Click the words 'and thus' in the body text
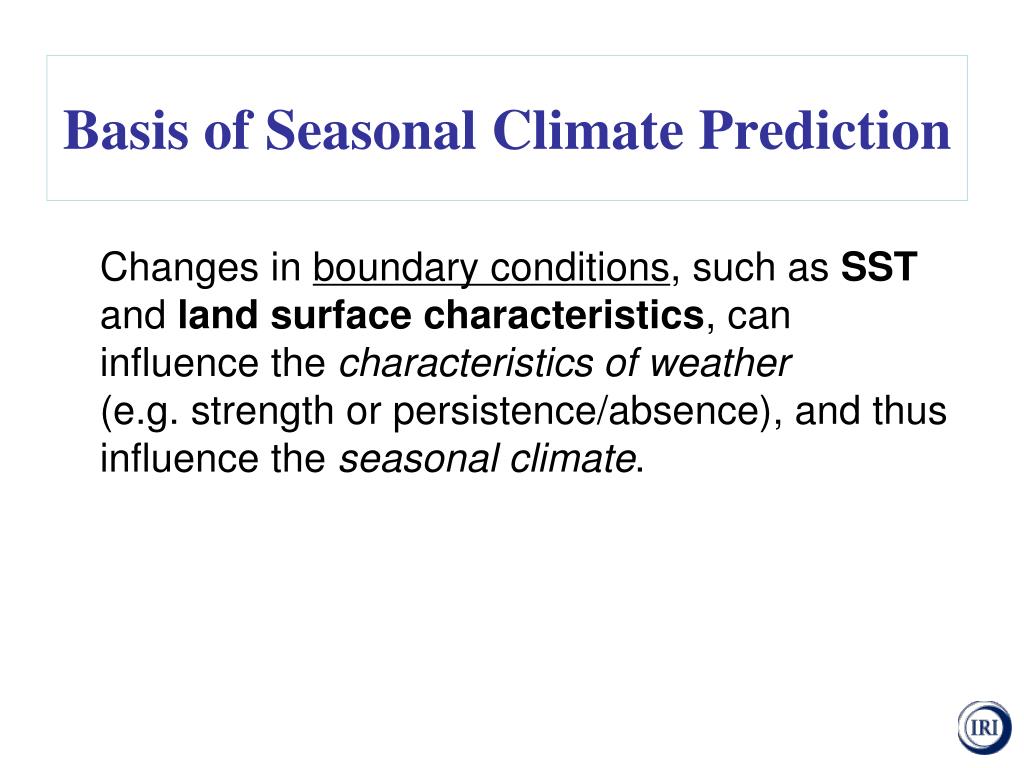 tap(871, 411)
